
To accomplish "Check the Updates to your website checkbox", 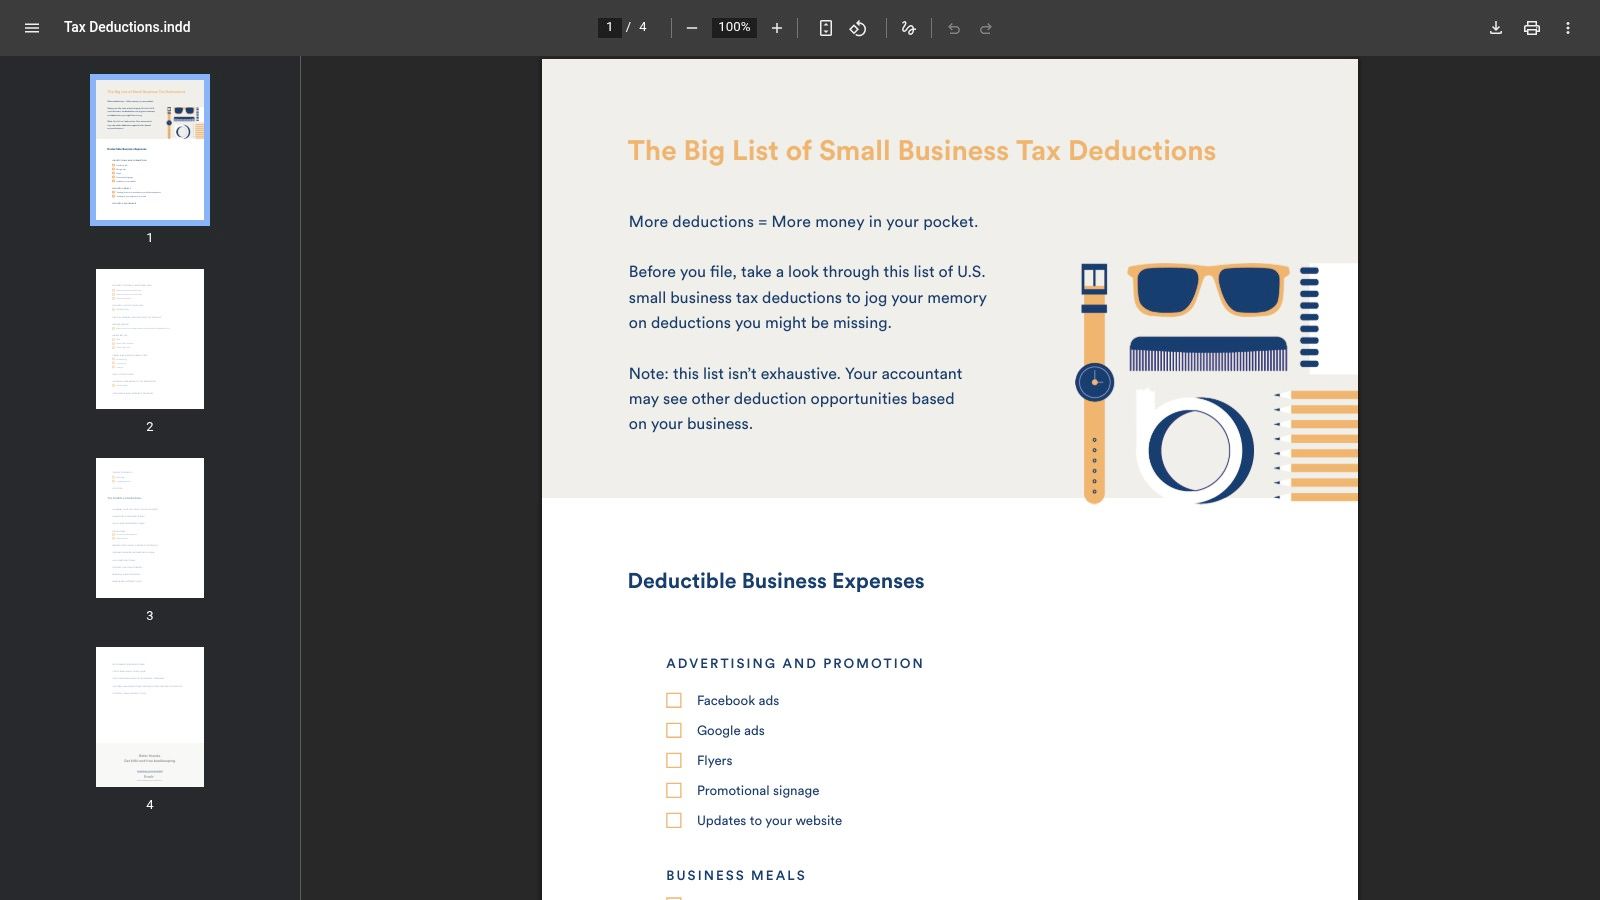I will click(674, 821).
